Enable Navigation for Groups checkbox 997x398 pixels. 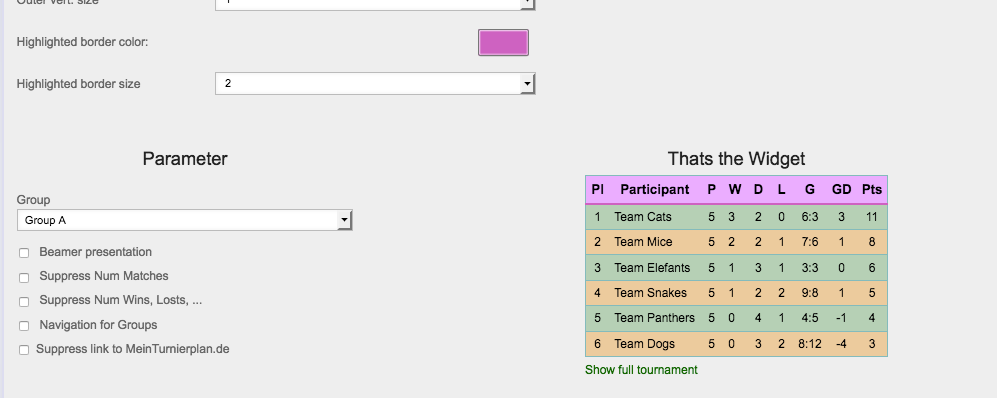[24, 326]
